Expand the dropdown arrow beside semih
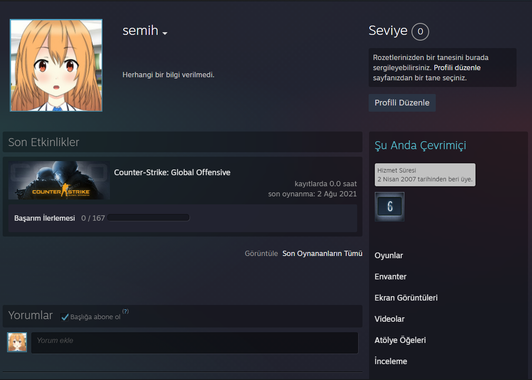Viewport: 532px width, 380px height. point(165,33)
